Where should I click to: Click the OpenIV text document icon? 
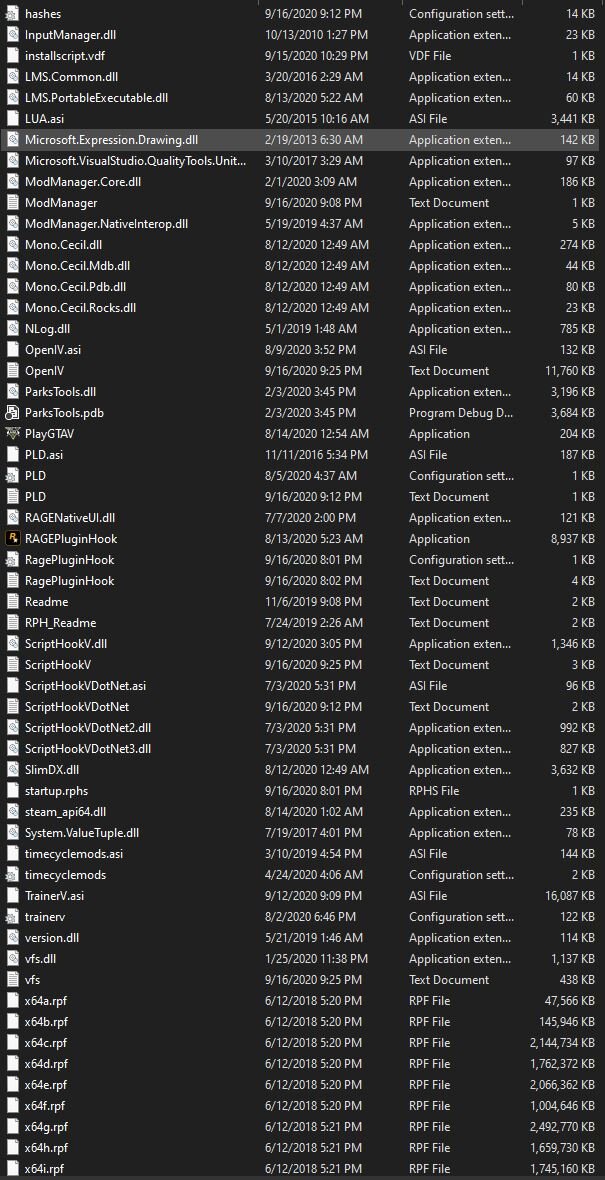pyautogui.click(x=12, y=370)
